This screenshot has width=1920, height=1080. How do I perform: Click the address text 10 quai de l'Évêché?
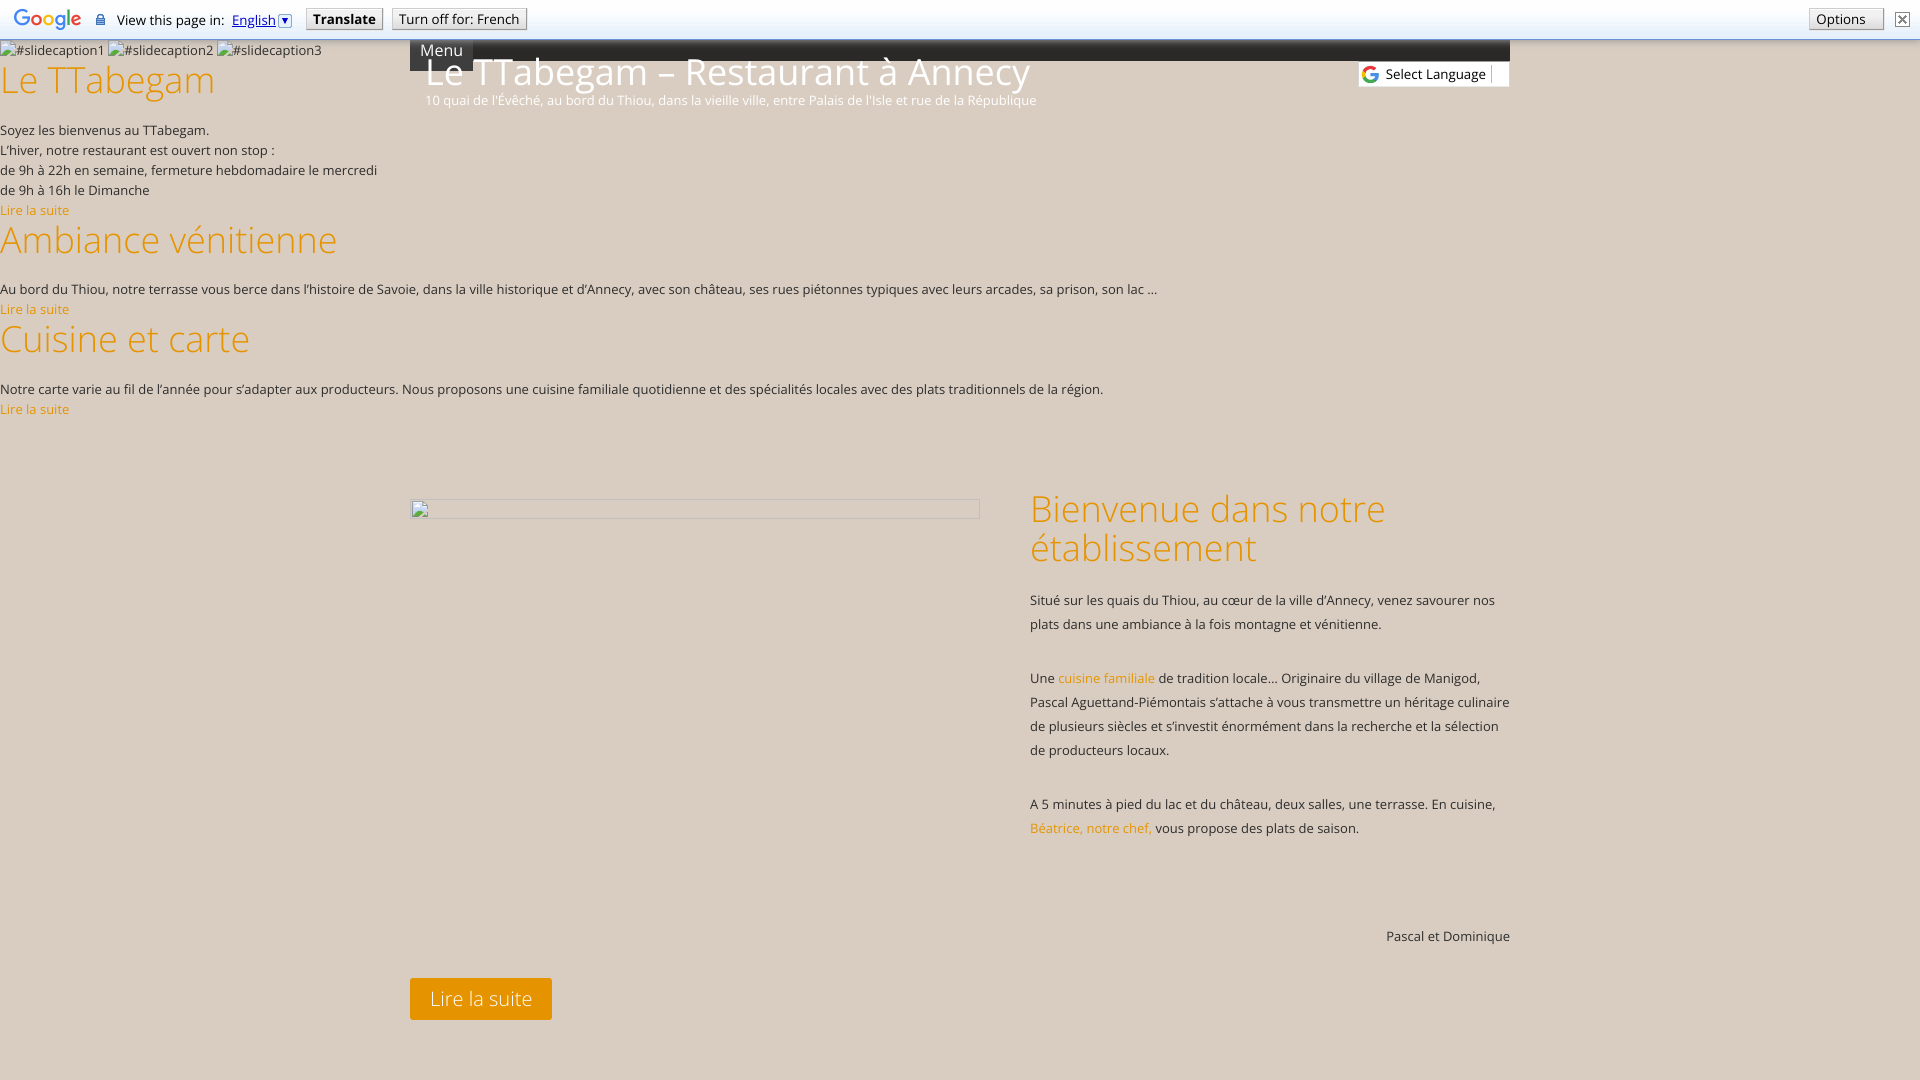point(731,100)
